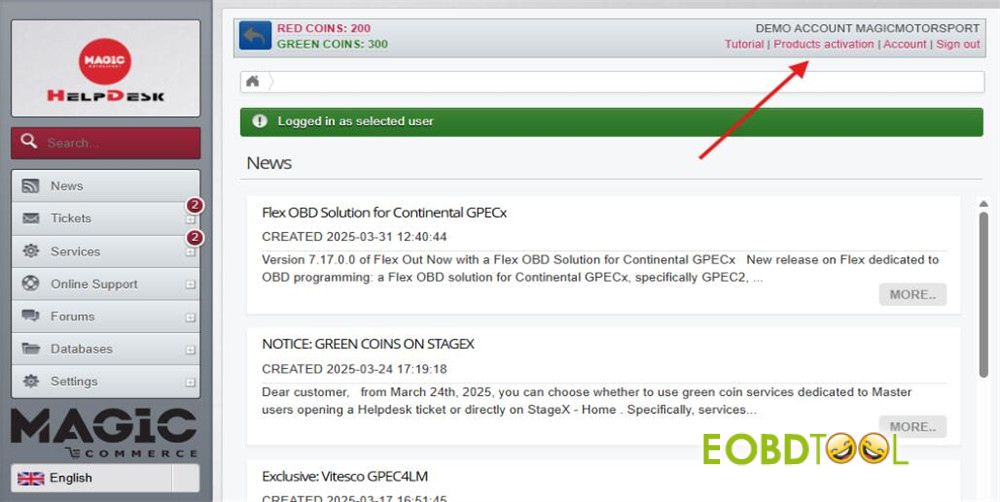Open the Magic Commerce logo link
The width and height of the screenshot is (1000, 502).
coord(105,434)
